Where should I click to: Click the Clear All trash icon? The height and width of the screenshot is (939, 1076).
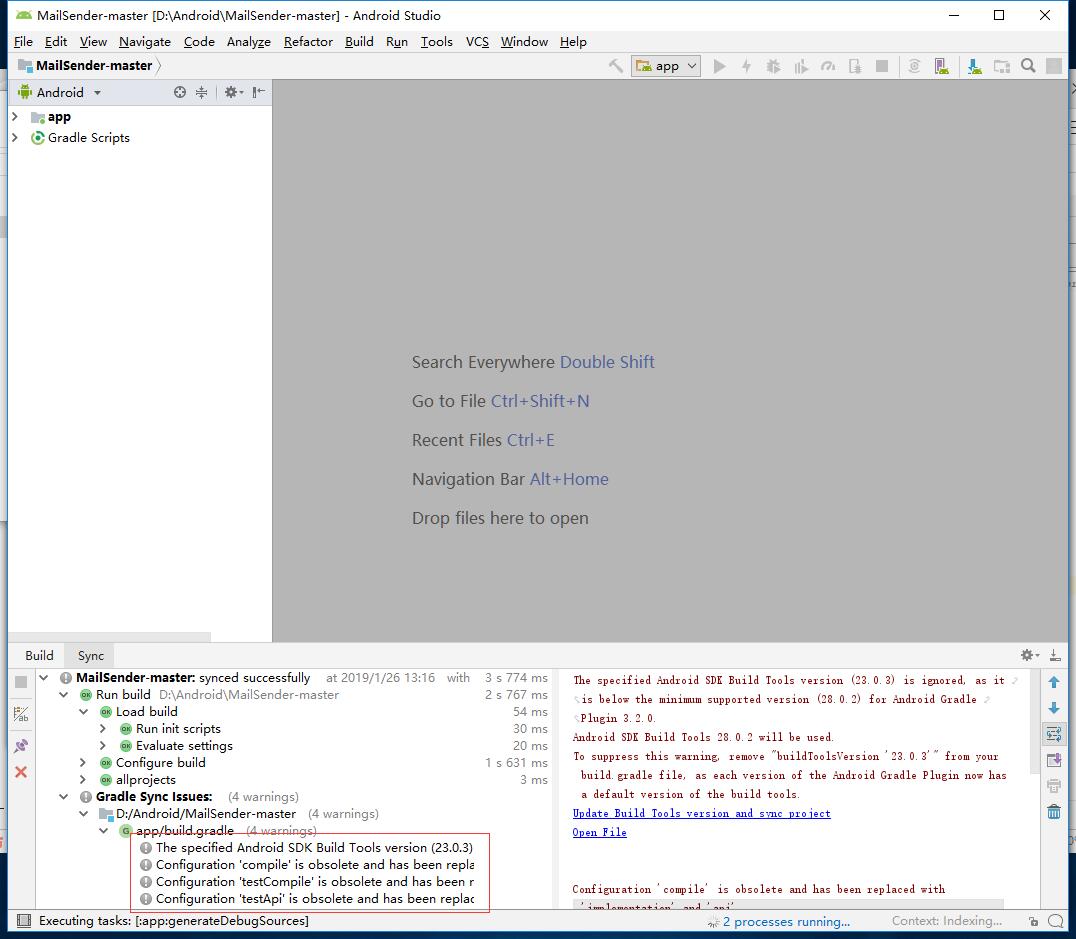click(1054, 812)
